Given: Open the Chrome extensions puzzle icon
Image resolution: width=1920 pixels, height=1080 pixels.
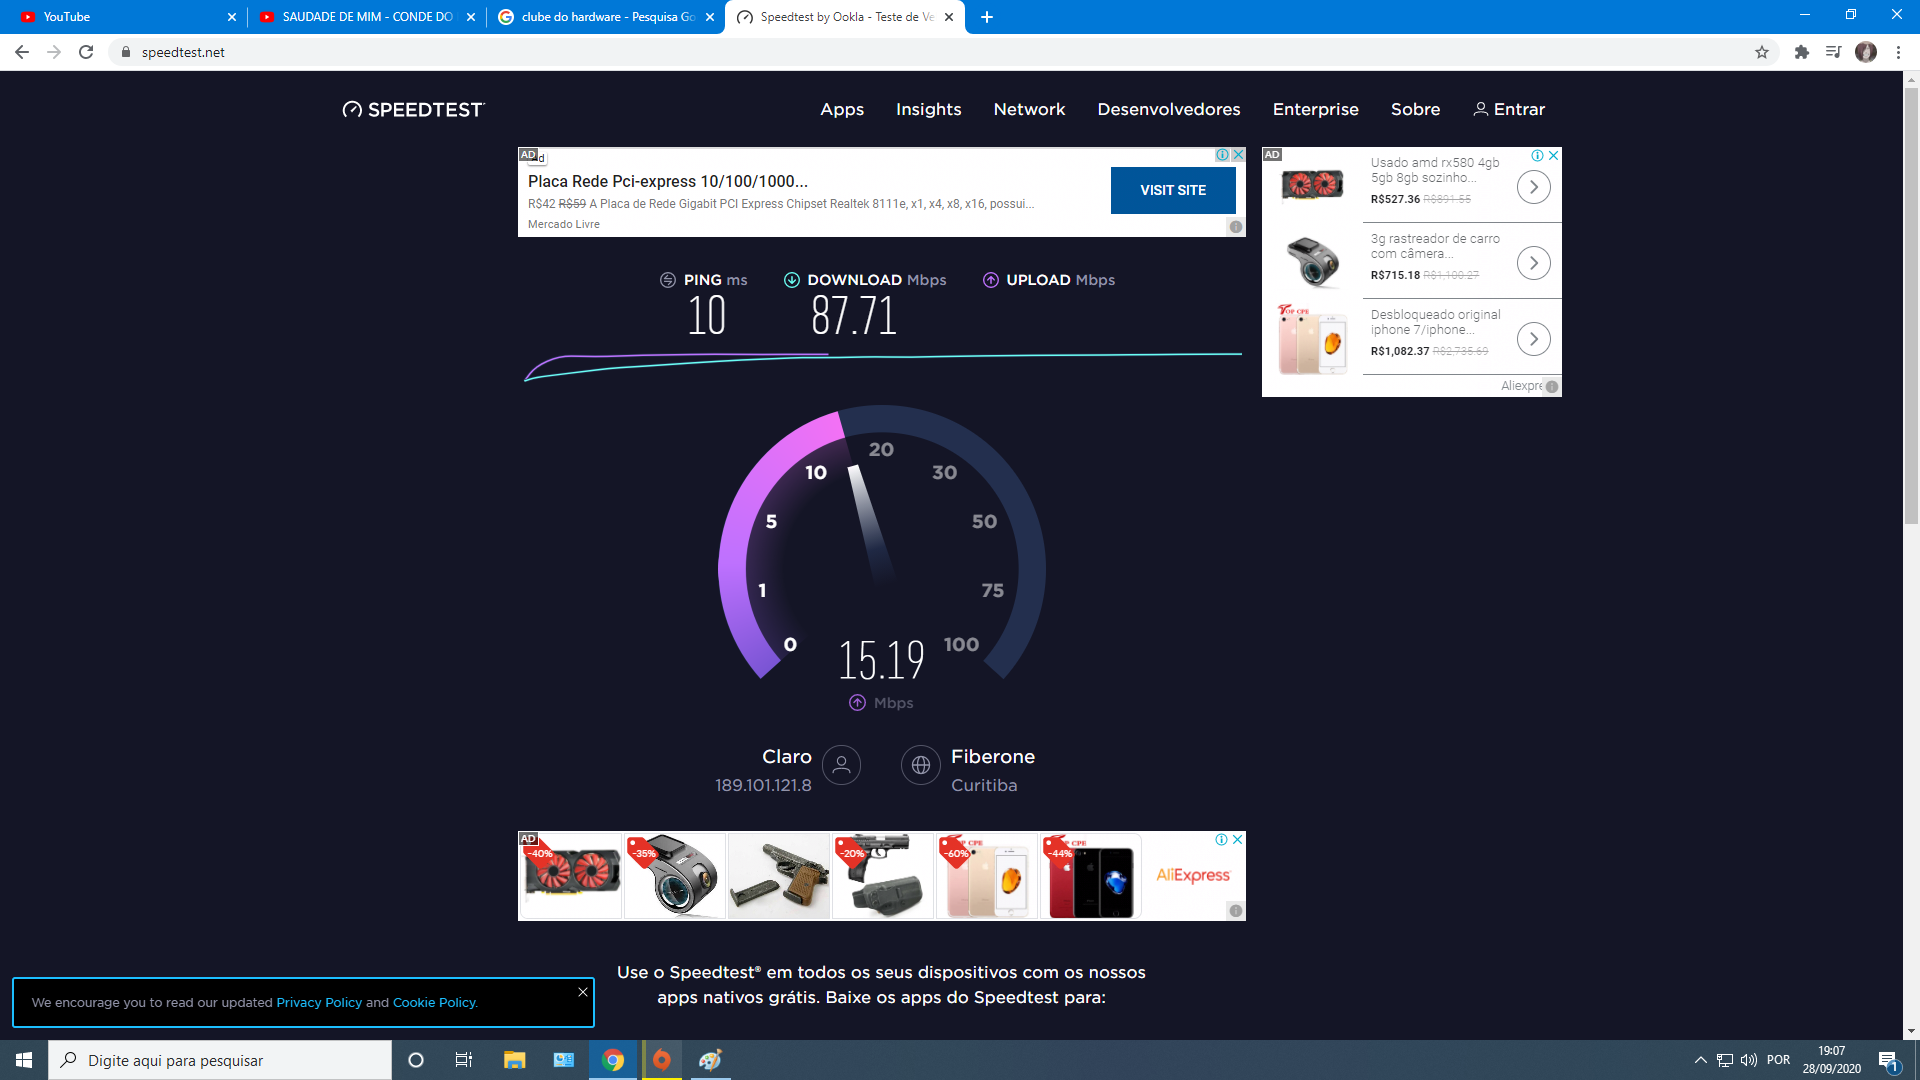Looking at the screenshot, I should pos(1802,52).
